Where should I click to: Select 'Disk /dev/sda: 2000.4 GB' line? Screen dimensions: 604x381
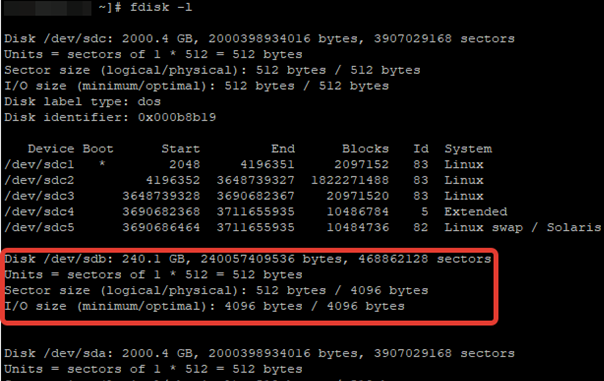tap(259, 353)
